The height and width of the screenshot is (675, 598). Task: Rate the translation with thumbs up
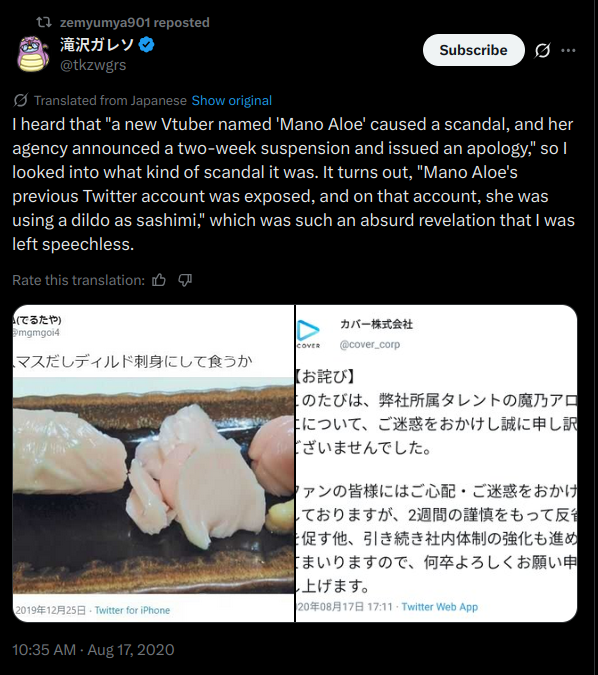point(159,280)
